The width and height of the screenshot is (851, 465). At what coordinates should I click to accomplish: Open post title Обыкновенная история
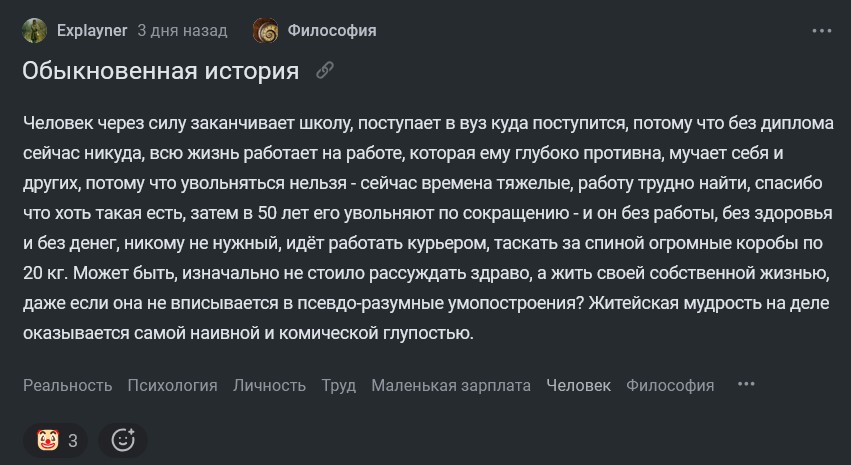(161, 71)
